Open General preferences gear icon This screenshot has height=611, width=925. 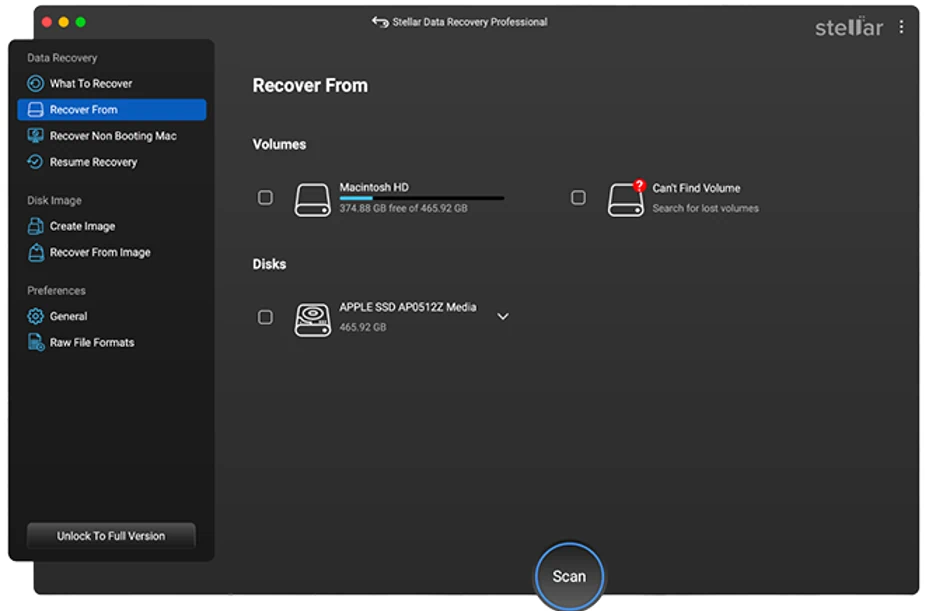click(x=37, y=315)
